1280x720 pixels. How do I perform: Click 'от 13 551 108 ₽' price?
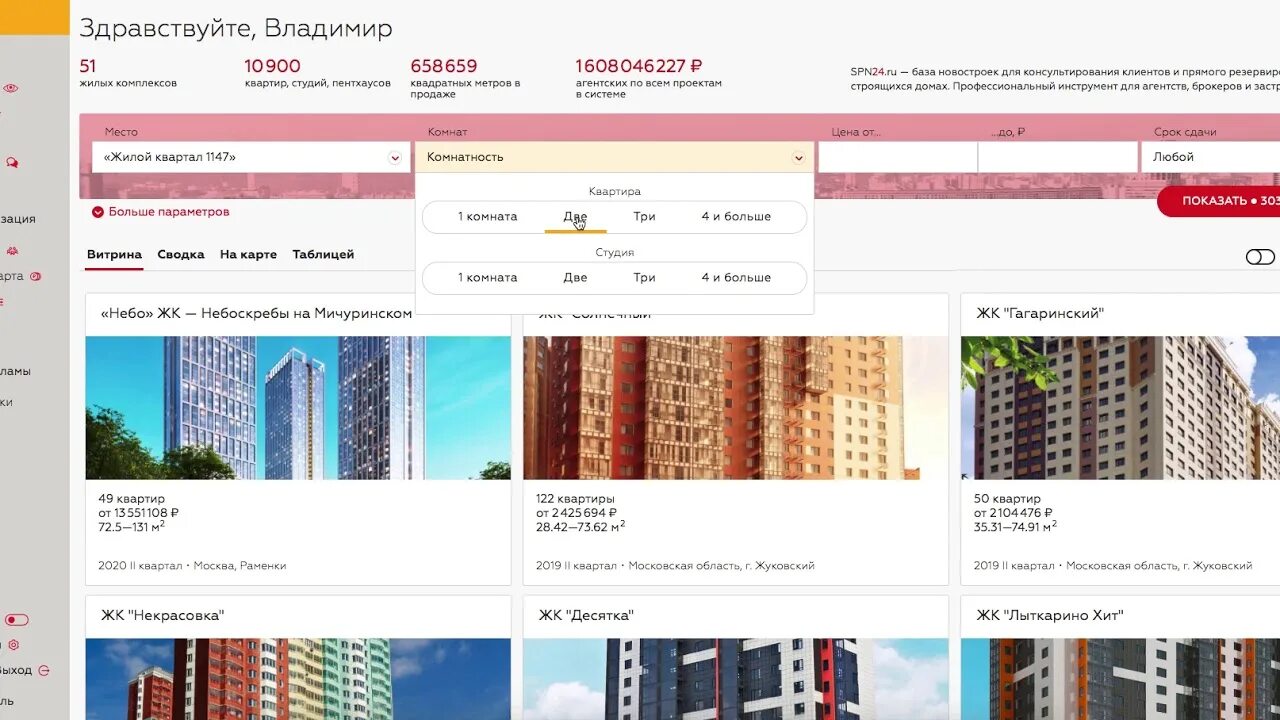pyautogui.click(x=138, y=513)
